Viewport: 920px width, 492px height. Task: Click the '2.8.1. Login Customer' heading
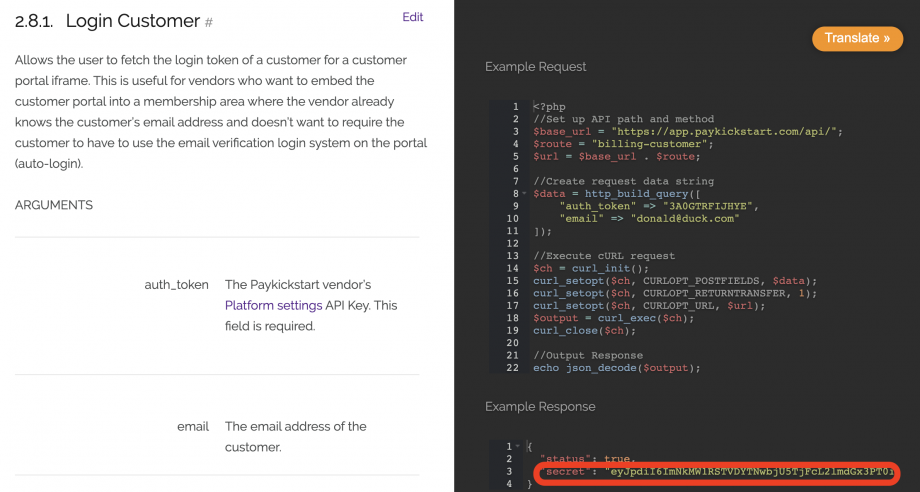pos(107,21)
